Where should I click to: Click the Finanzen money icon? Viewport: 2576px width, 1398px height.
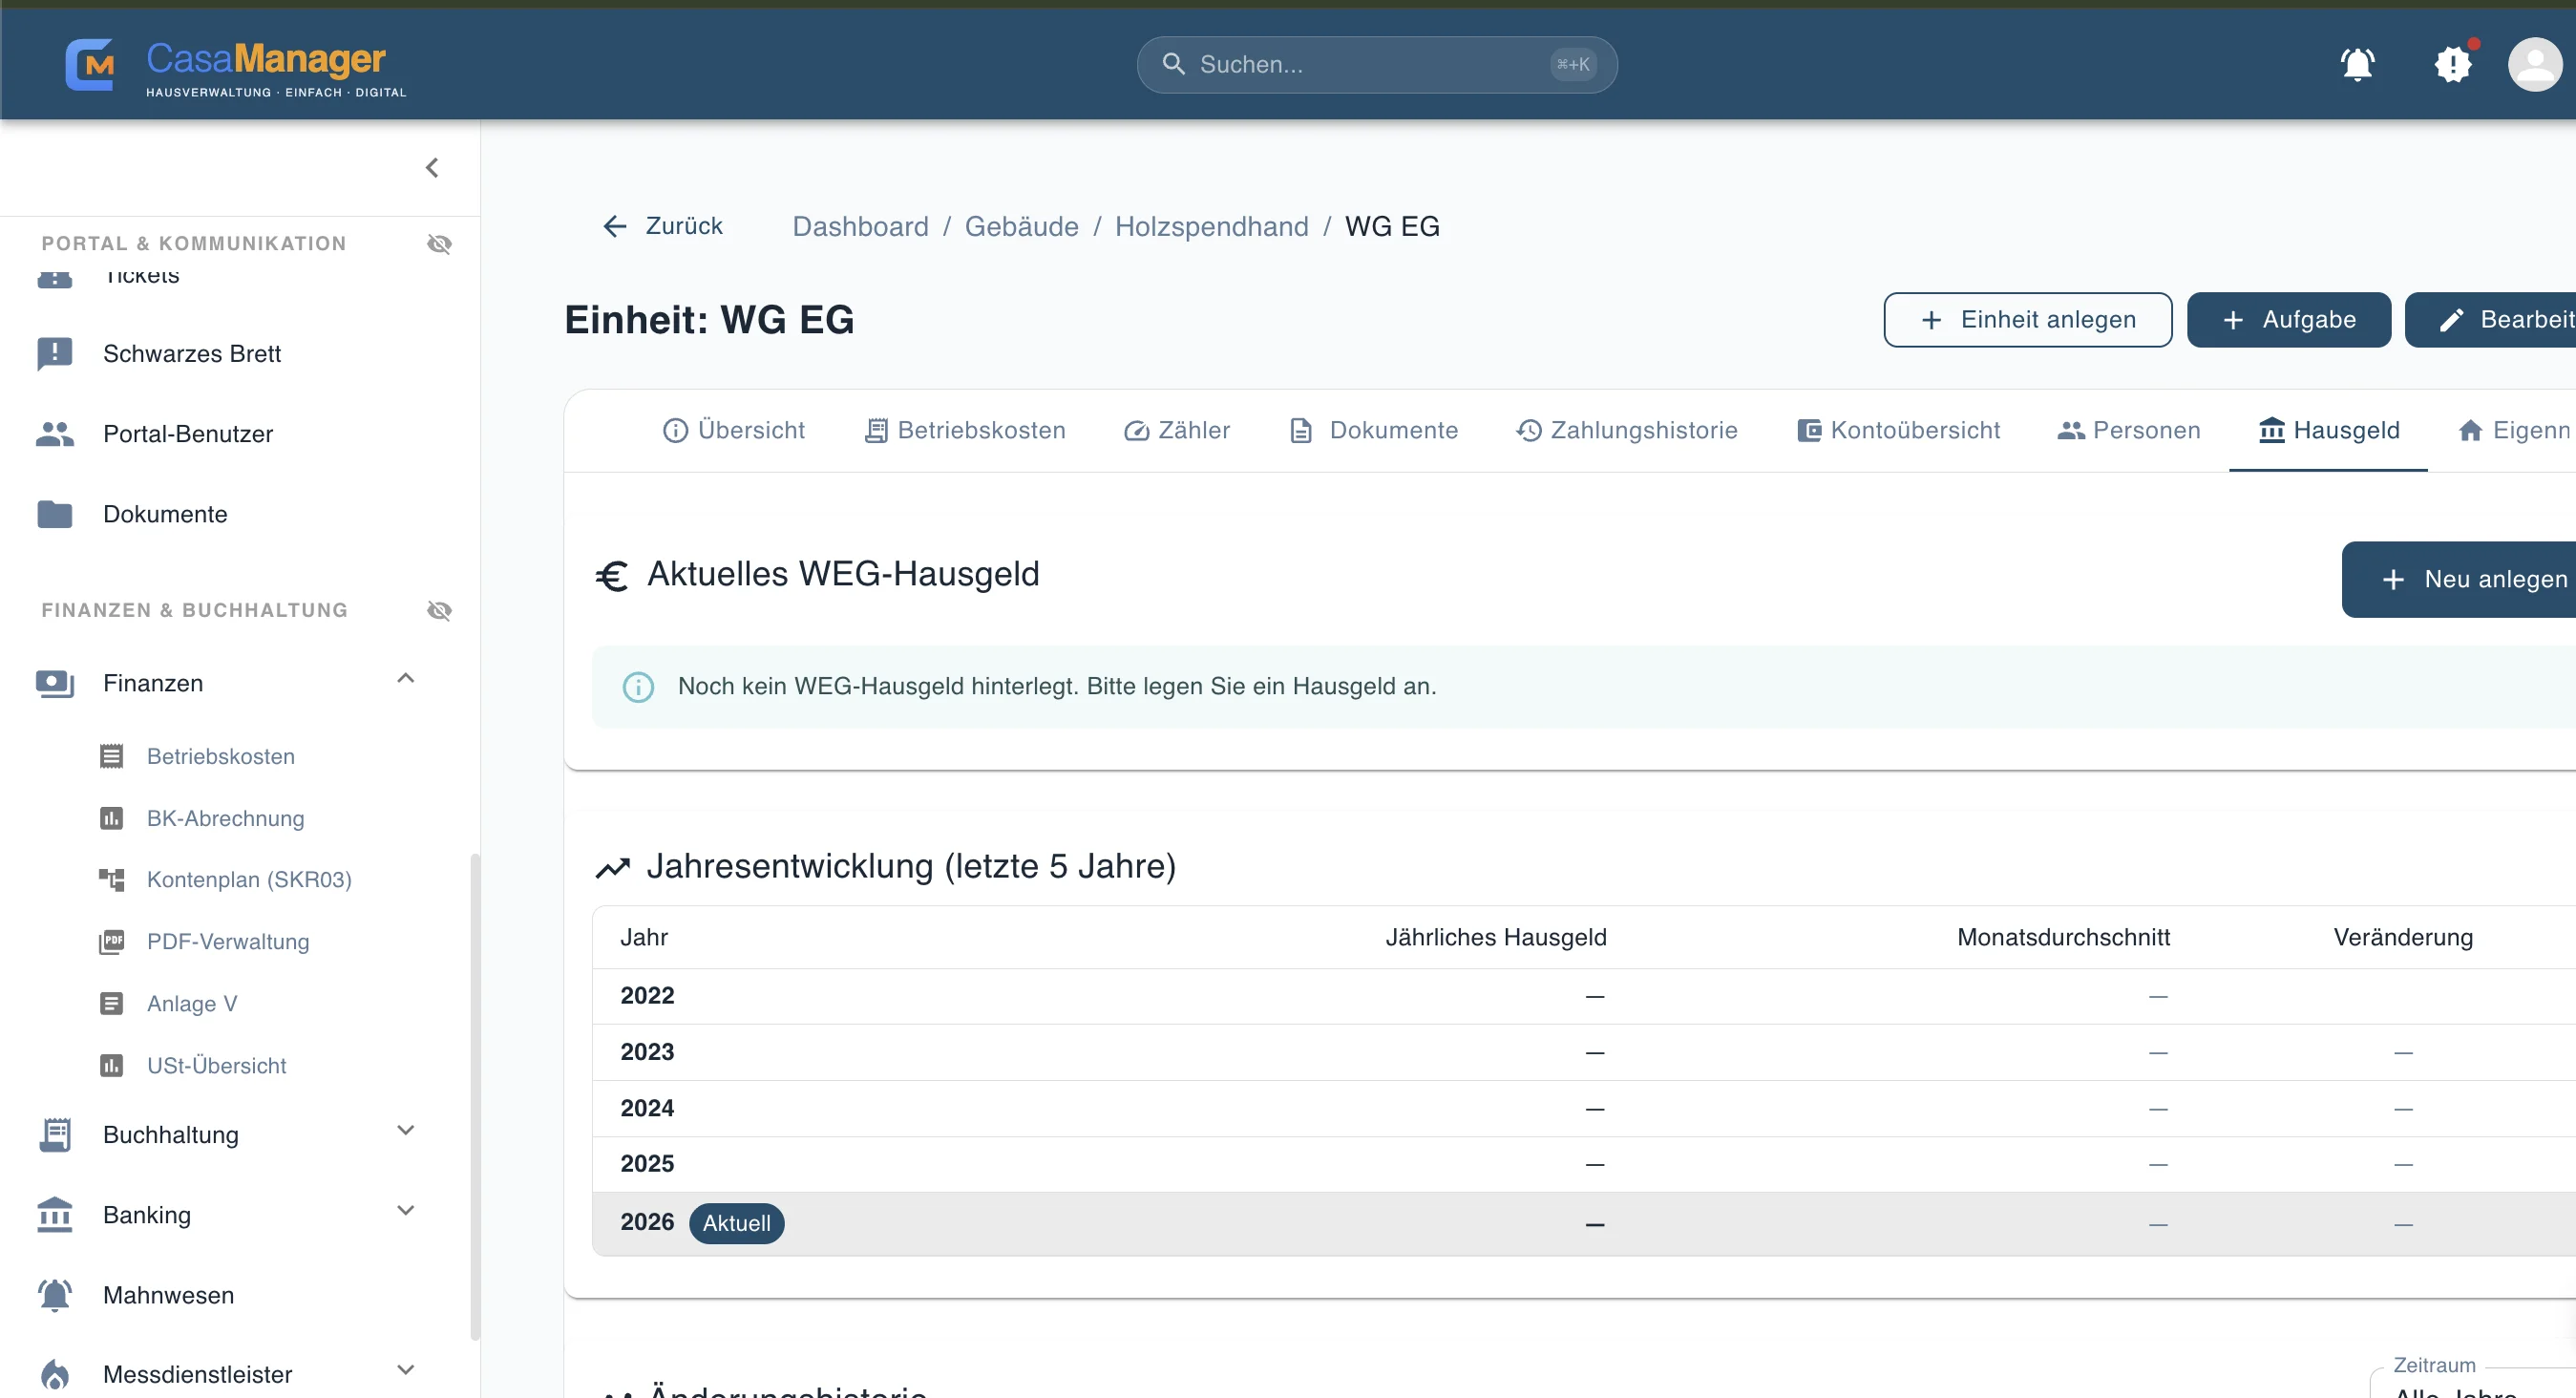[x=55, y=684]
